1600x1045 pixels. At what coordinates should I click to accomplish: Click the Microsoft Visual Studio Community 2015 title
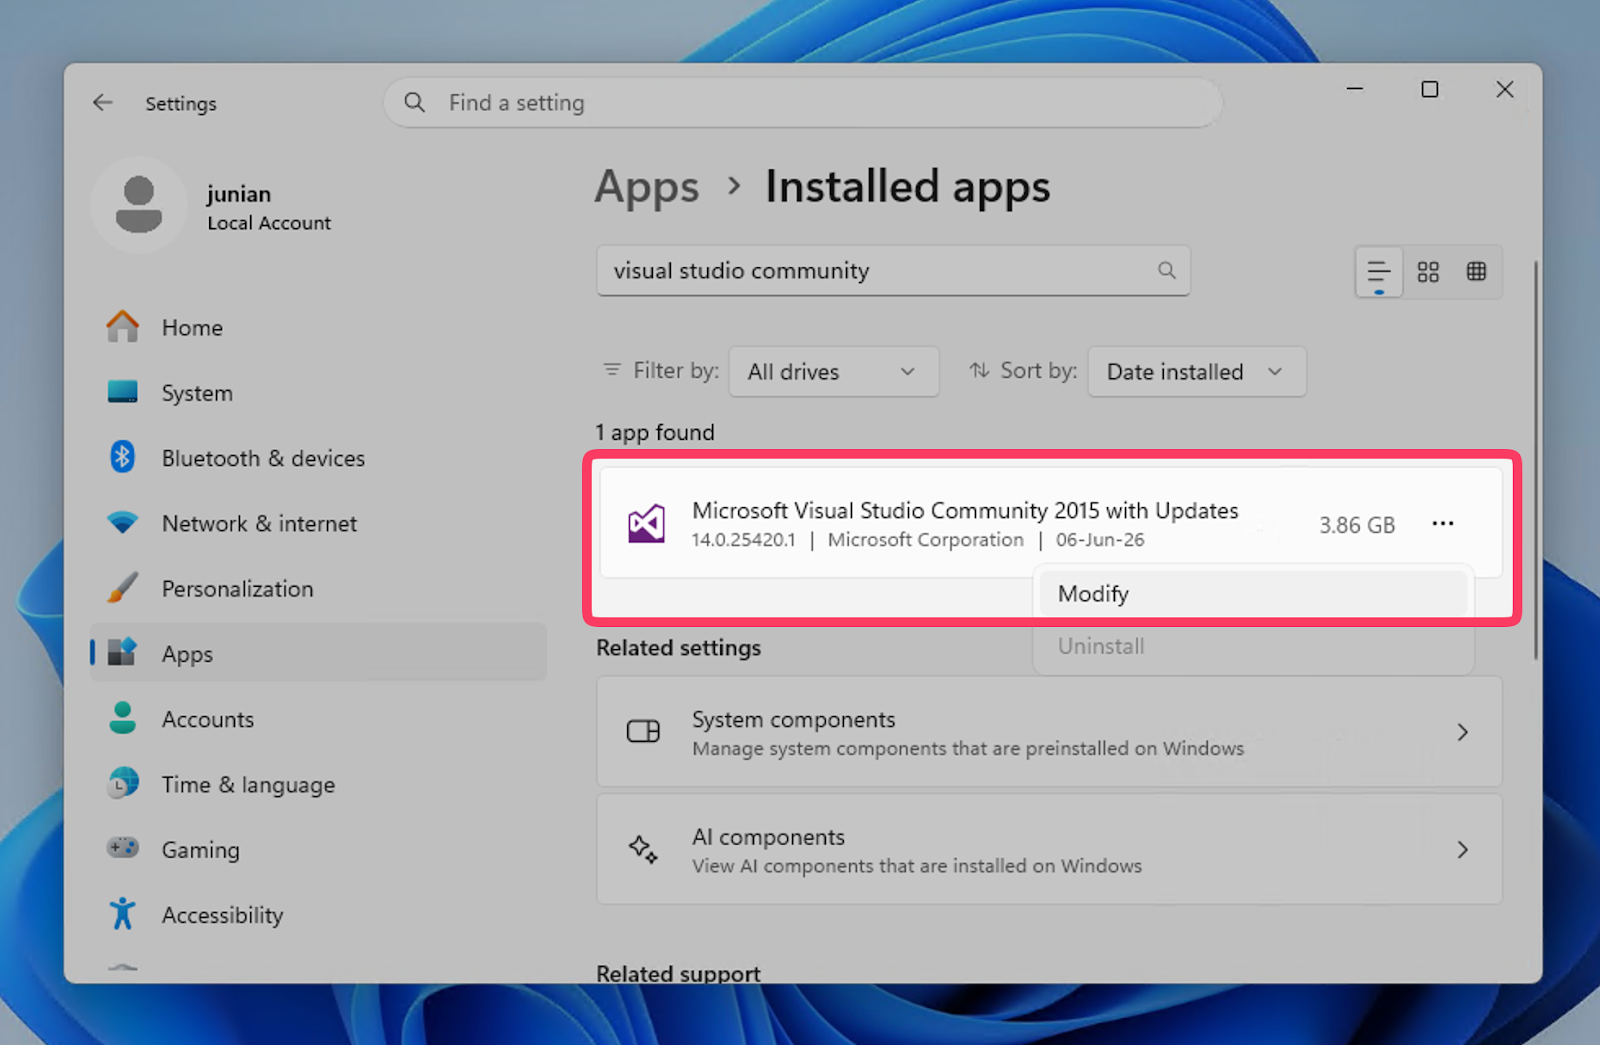(x=965, y=510)
